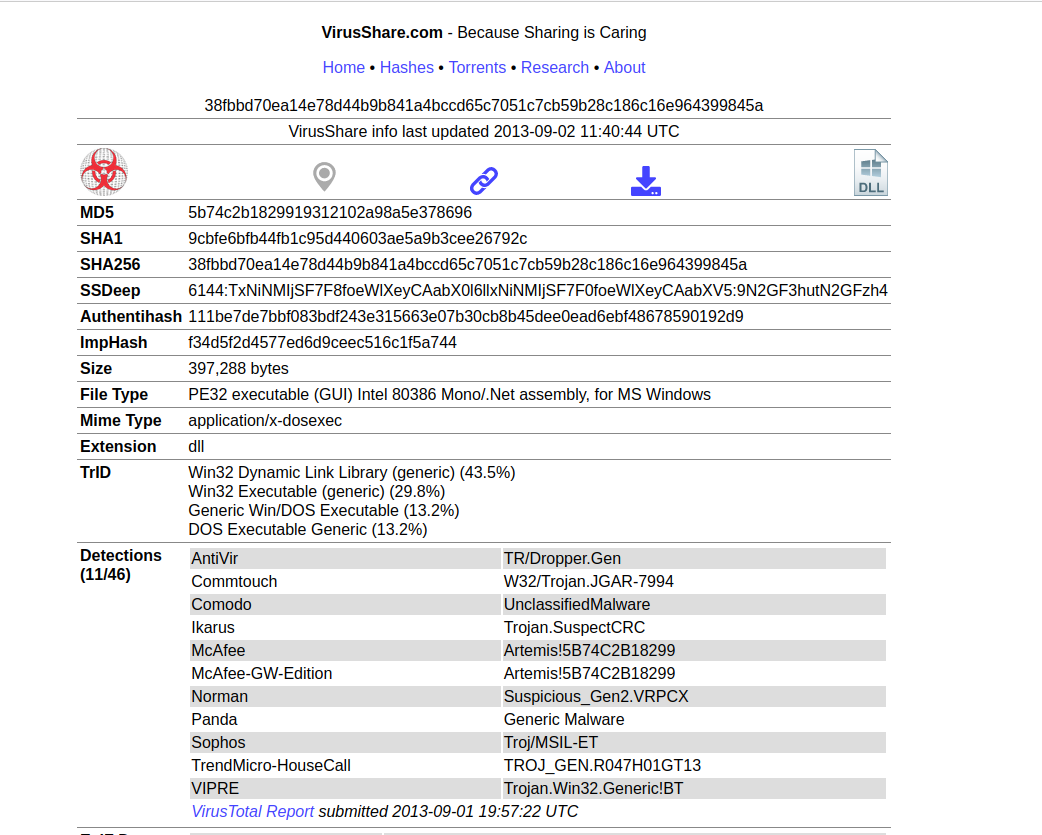This screenshot has height=835, width=1042.
Task: Click TrID line Win32 Dynamic Link Library (43.5%)
Action: (352, 472)
